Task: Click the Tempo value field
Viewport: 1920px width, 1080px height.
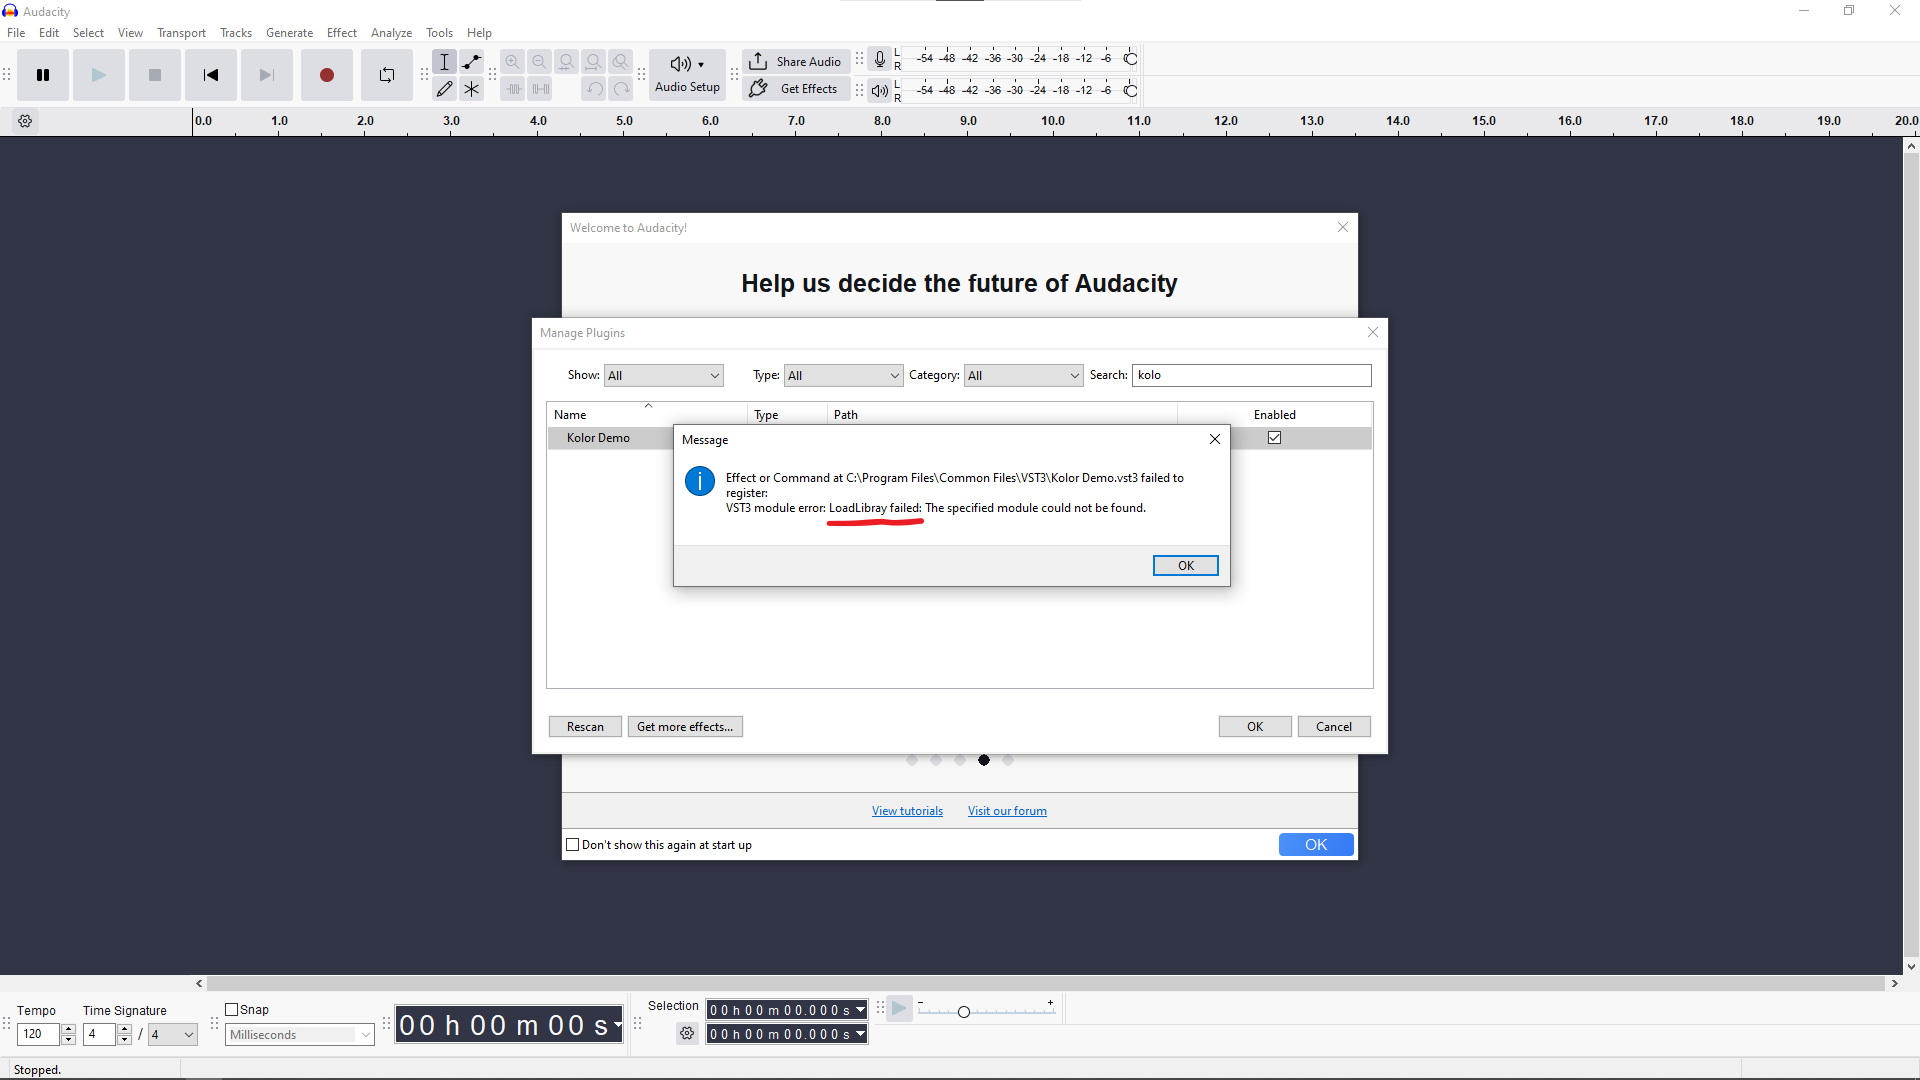Action: coord(39,1034)
